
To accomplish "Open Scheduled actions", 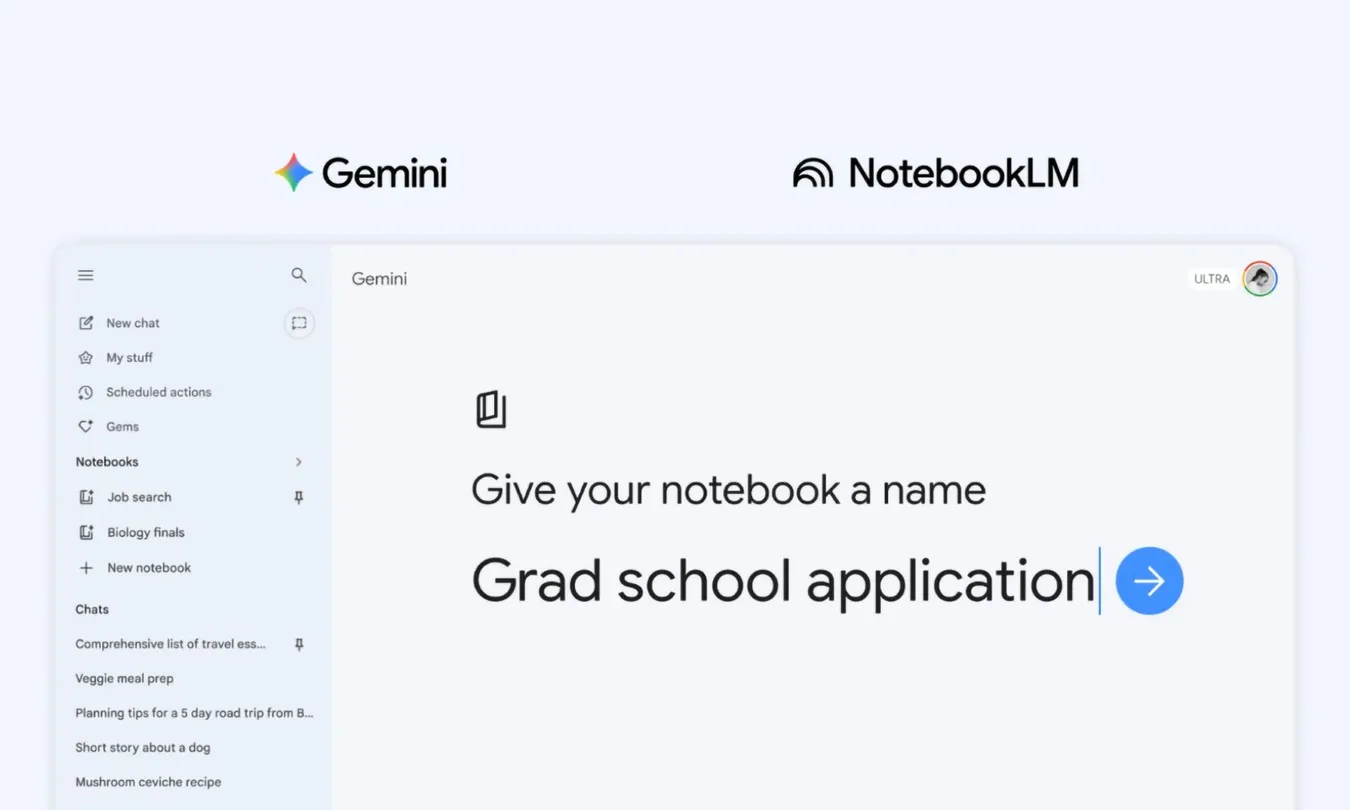I will (x=158, y=392).
